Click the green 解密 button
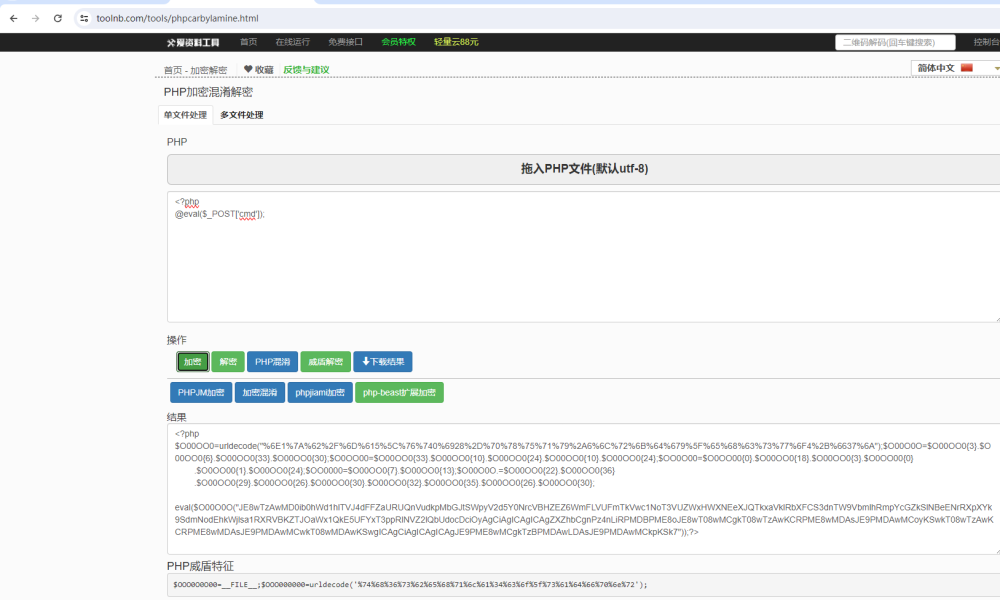The image size is (1000, 600). [228, 362]
